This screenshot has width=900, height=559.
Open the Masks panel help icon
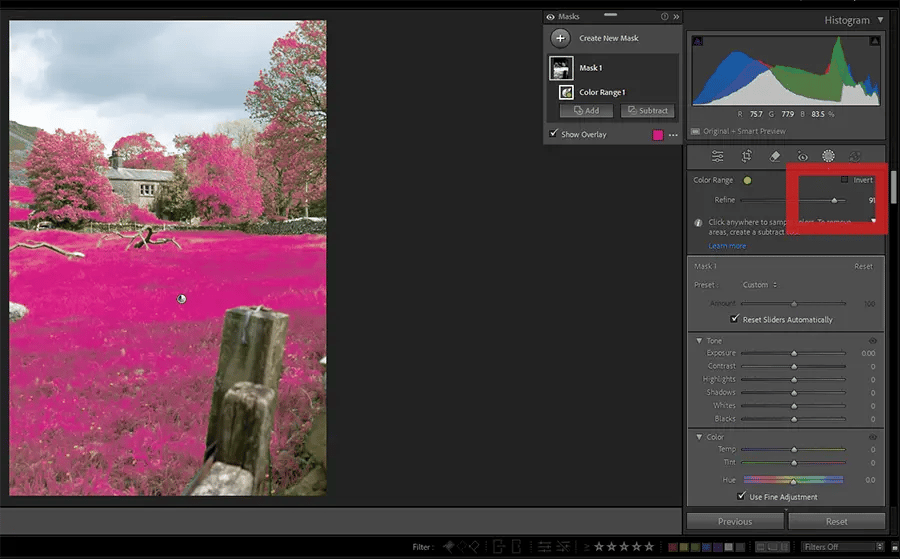[664, 17]
